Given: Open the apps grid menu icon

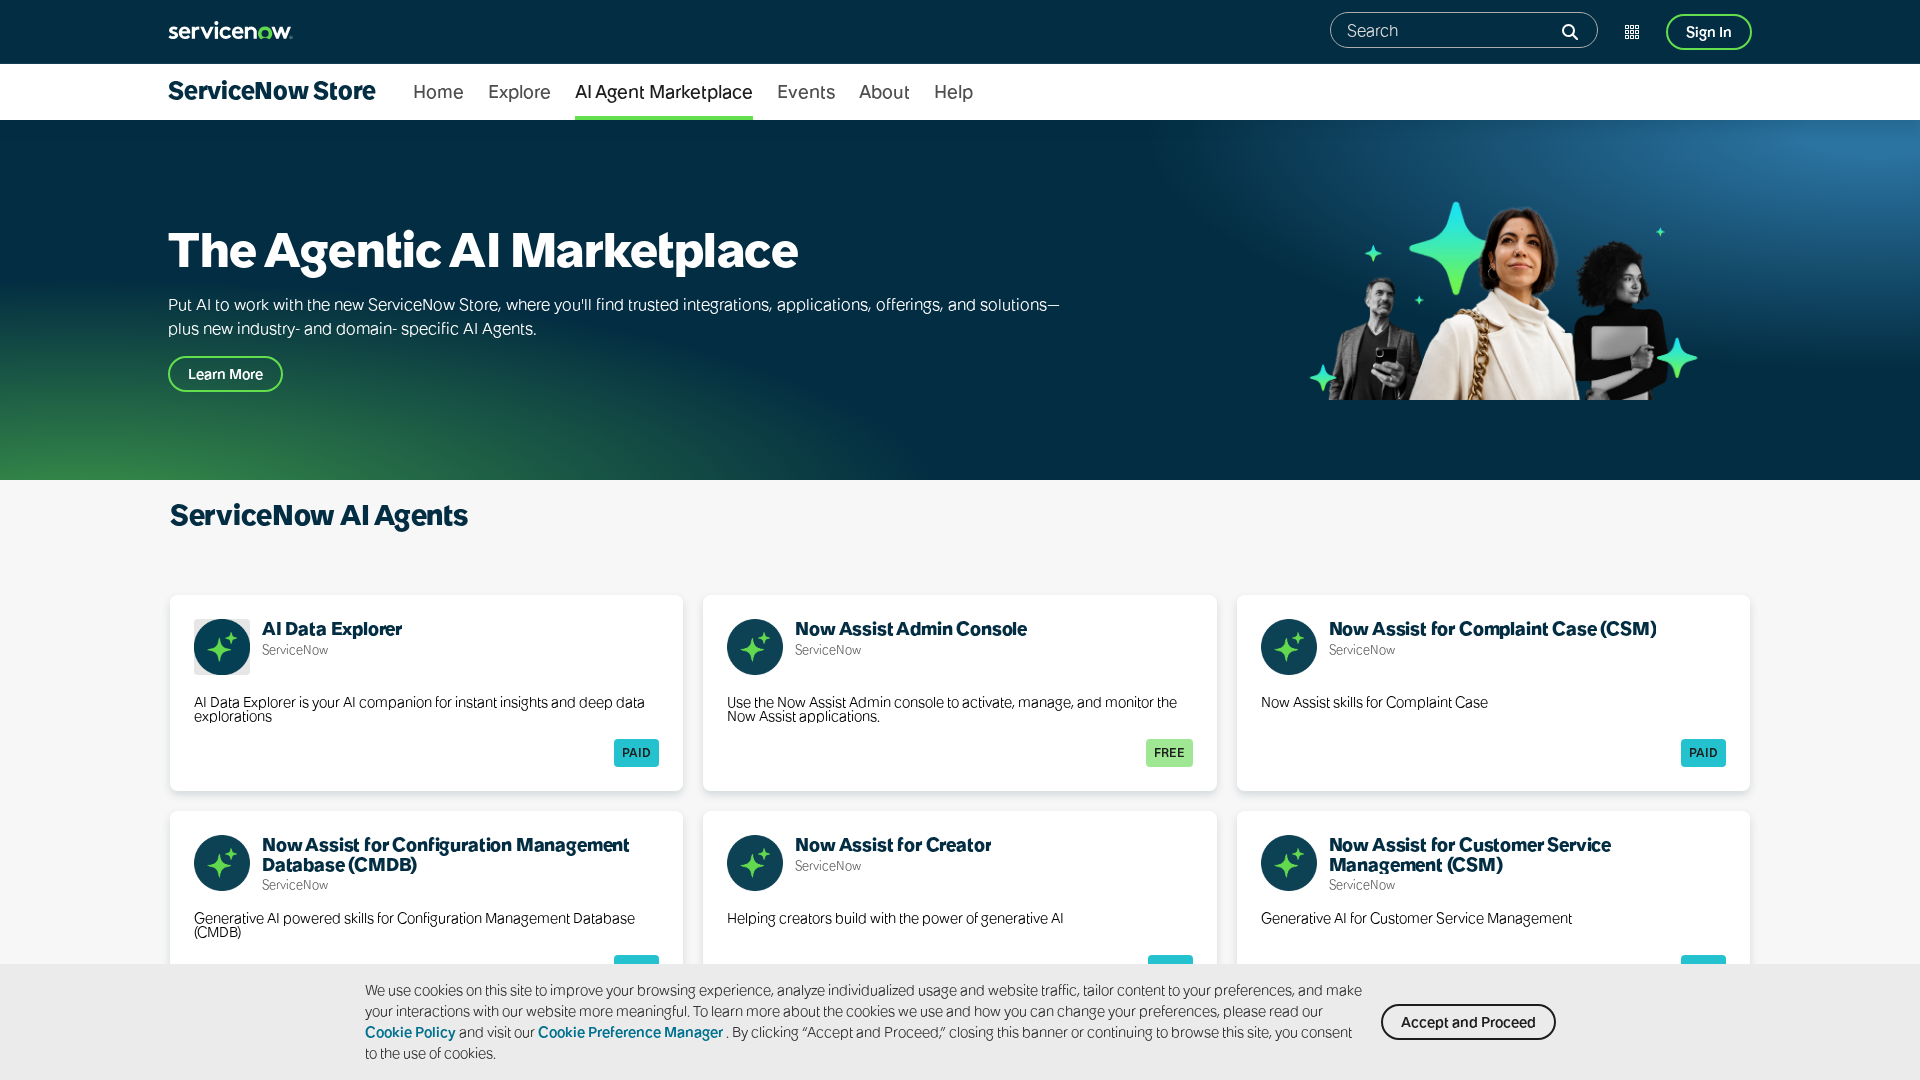Looking at the screenshot, I should (x=1632, y=32).
